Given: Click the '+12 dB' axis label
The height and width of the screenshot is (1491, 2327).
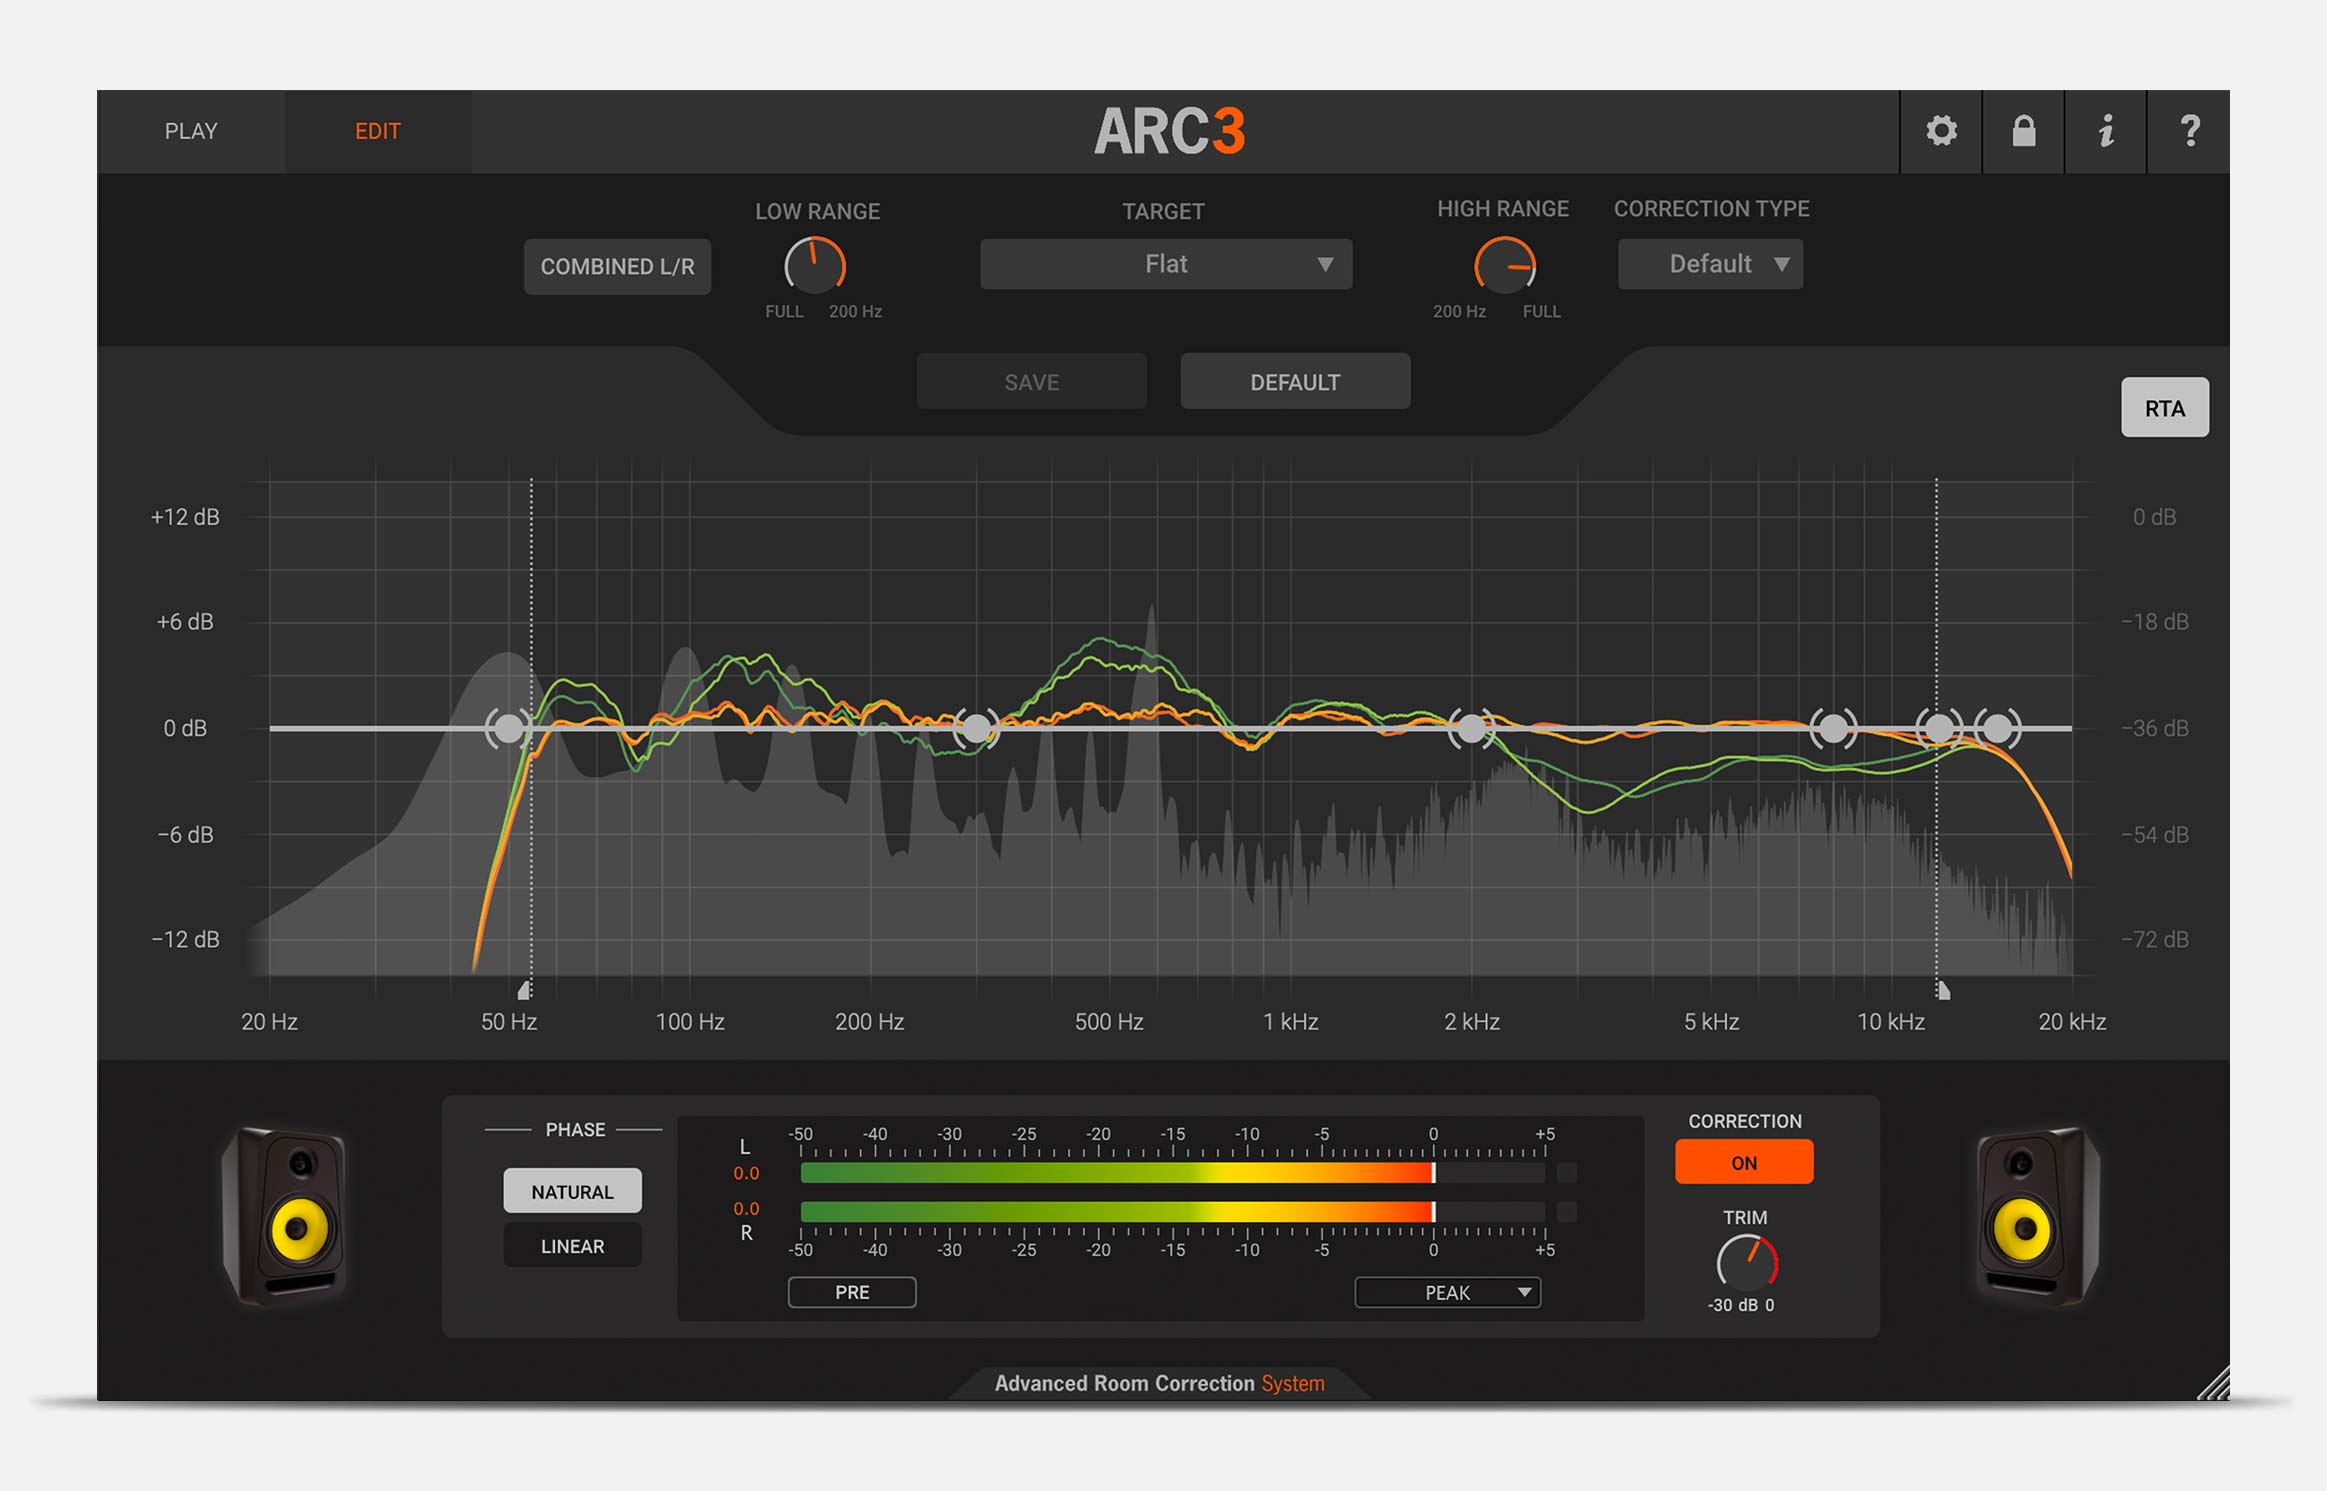Looking at the screenshot, I should point(185,517).
